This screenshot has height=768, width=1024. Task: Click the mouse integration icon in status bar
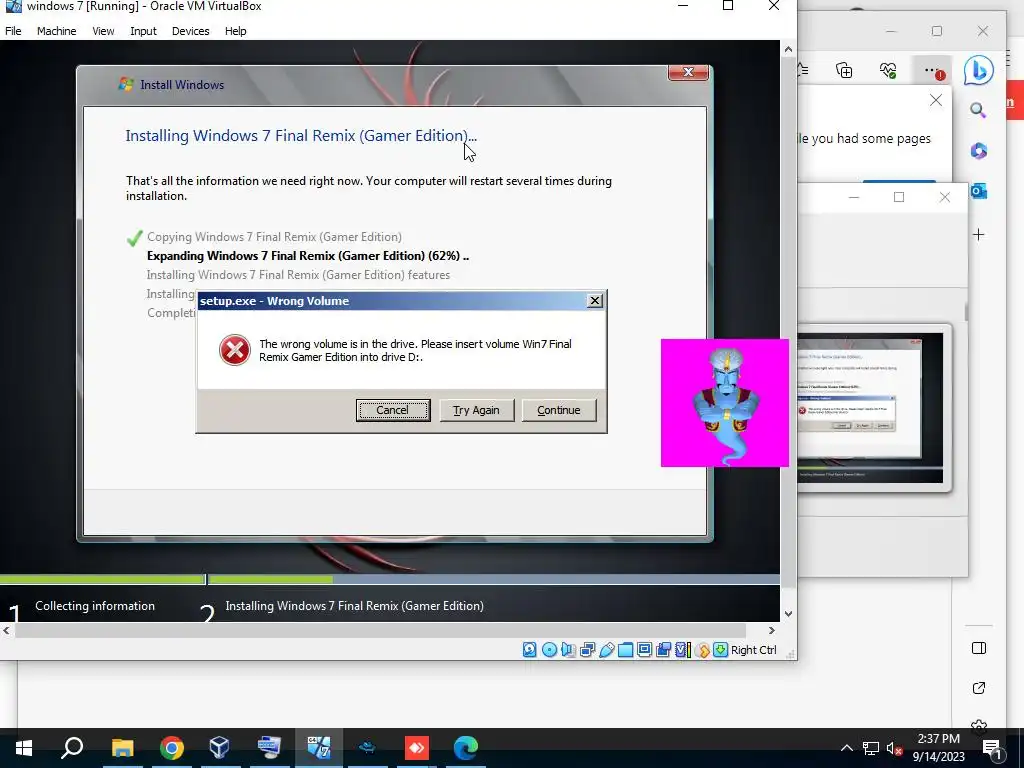click(x=703, y=650)
